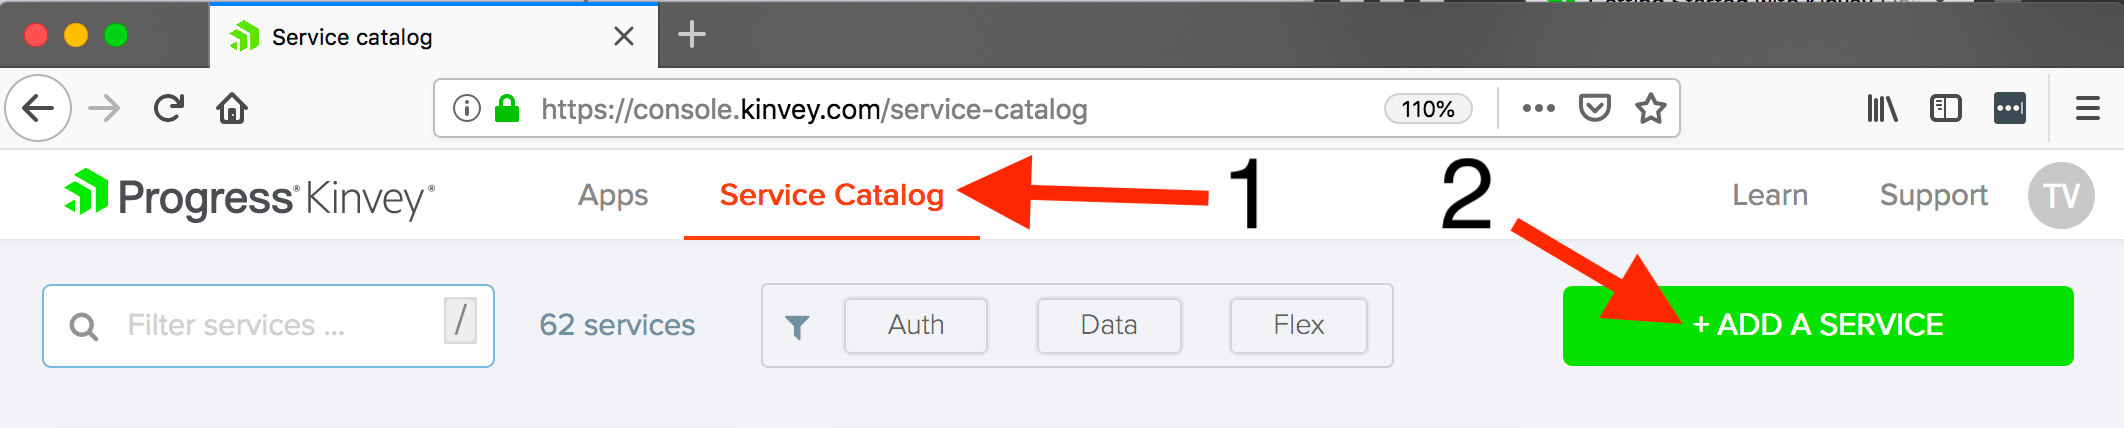This screenshot has height=428, width=2124.
Task: Click the 110% zoom level indicator
Action: (1427, 109)
